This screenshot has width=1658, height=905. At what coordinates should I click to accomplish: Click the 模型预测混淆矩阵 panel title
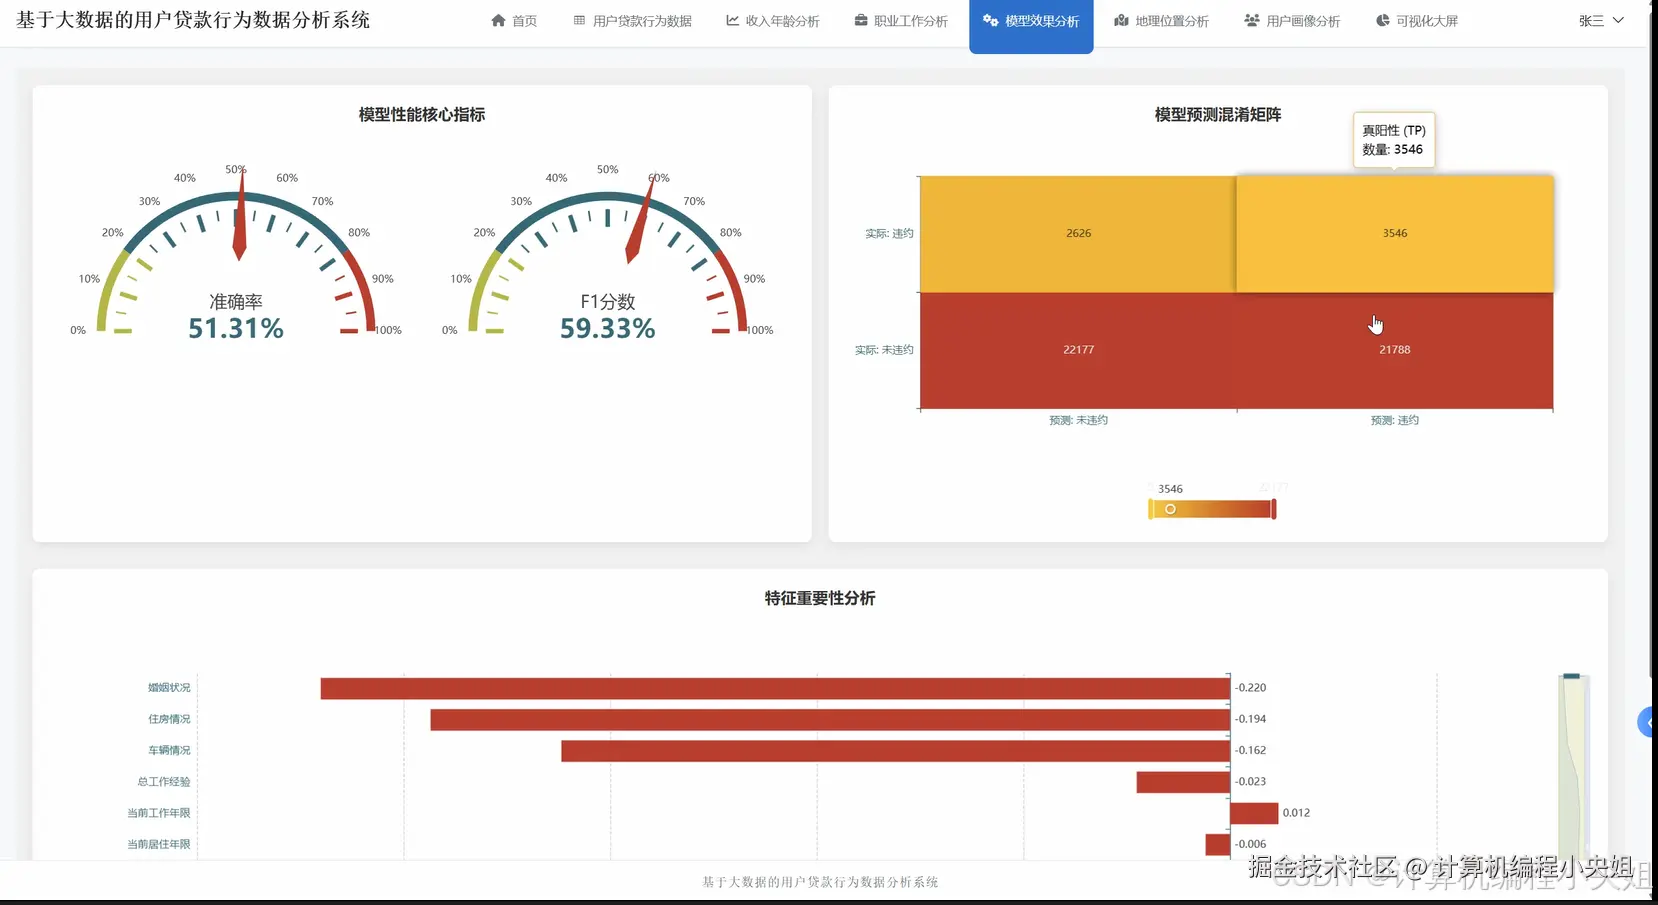tap(1218, 115)
